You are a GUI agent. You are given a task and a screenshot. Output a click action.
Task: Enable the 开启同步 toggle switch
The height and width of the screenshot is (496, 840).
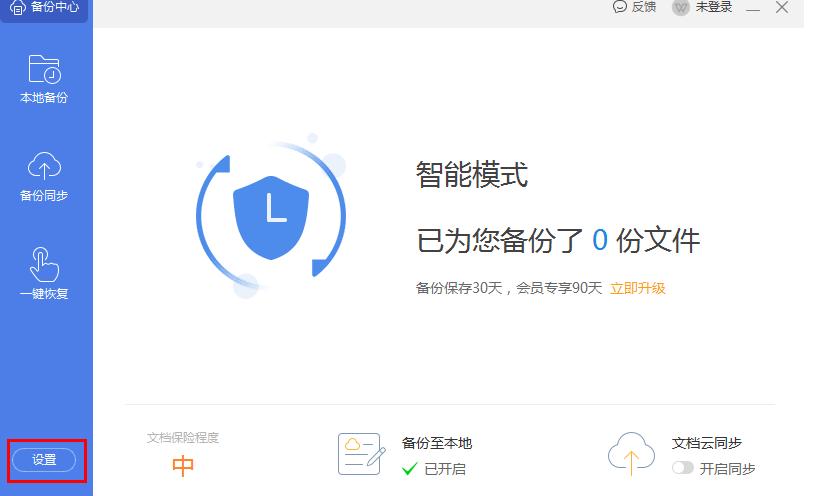click(x=683, y=468)
